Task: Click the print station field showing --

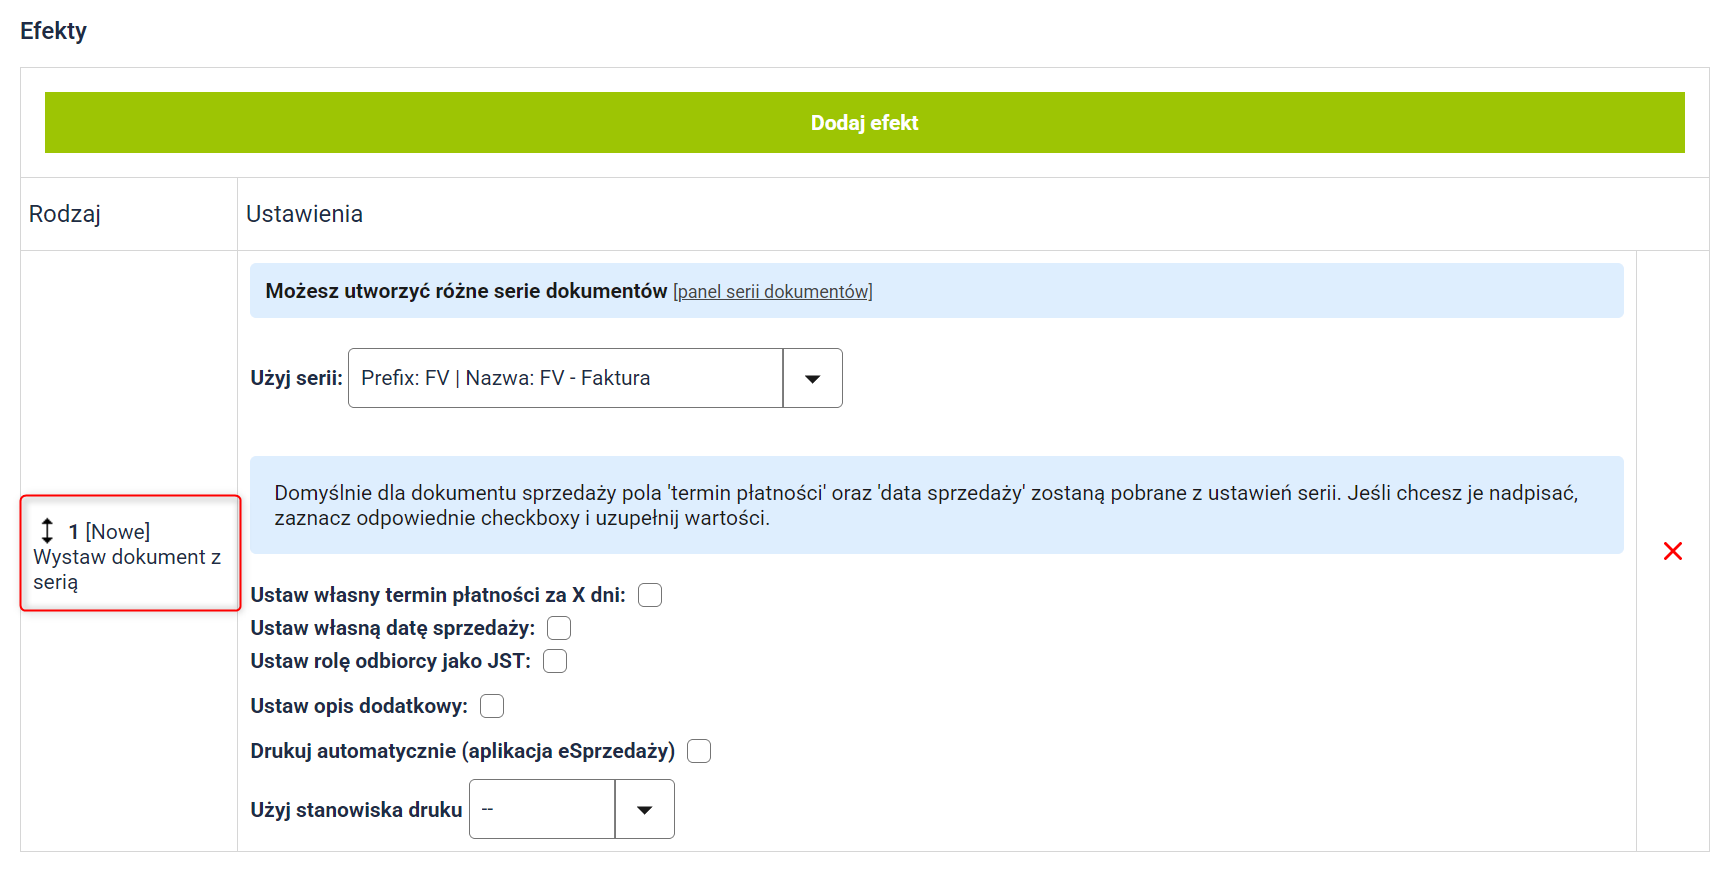Action: click(542, 809)
